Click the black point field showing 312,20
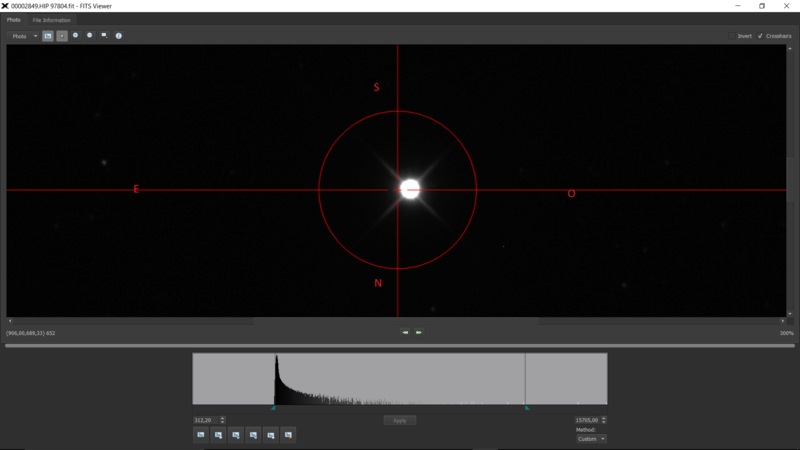The image size is (800, 450). click(x=206, y=420)
